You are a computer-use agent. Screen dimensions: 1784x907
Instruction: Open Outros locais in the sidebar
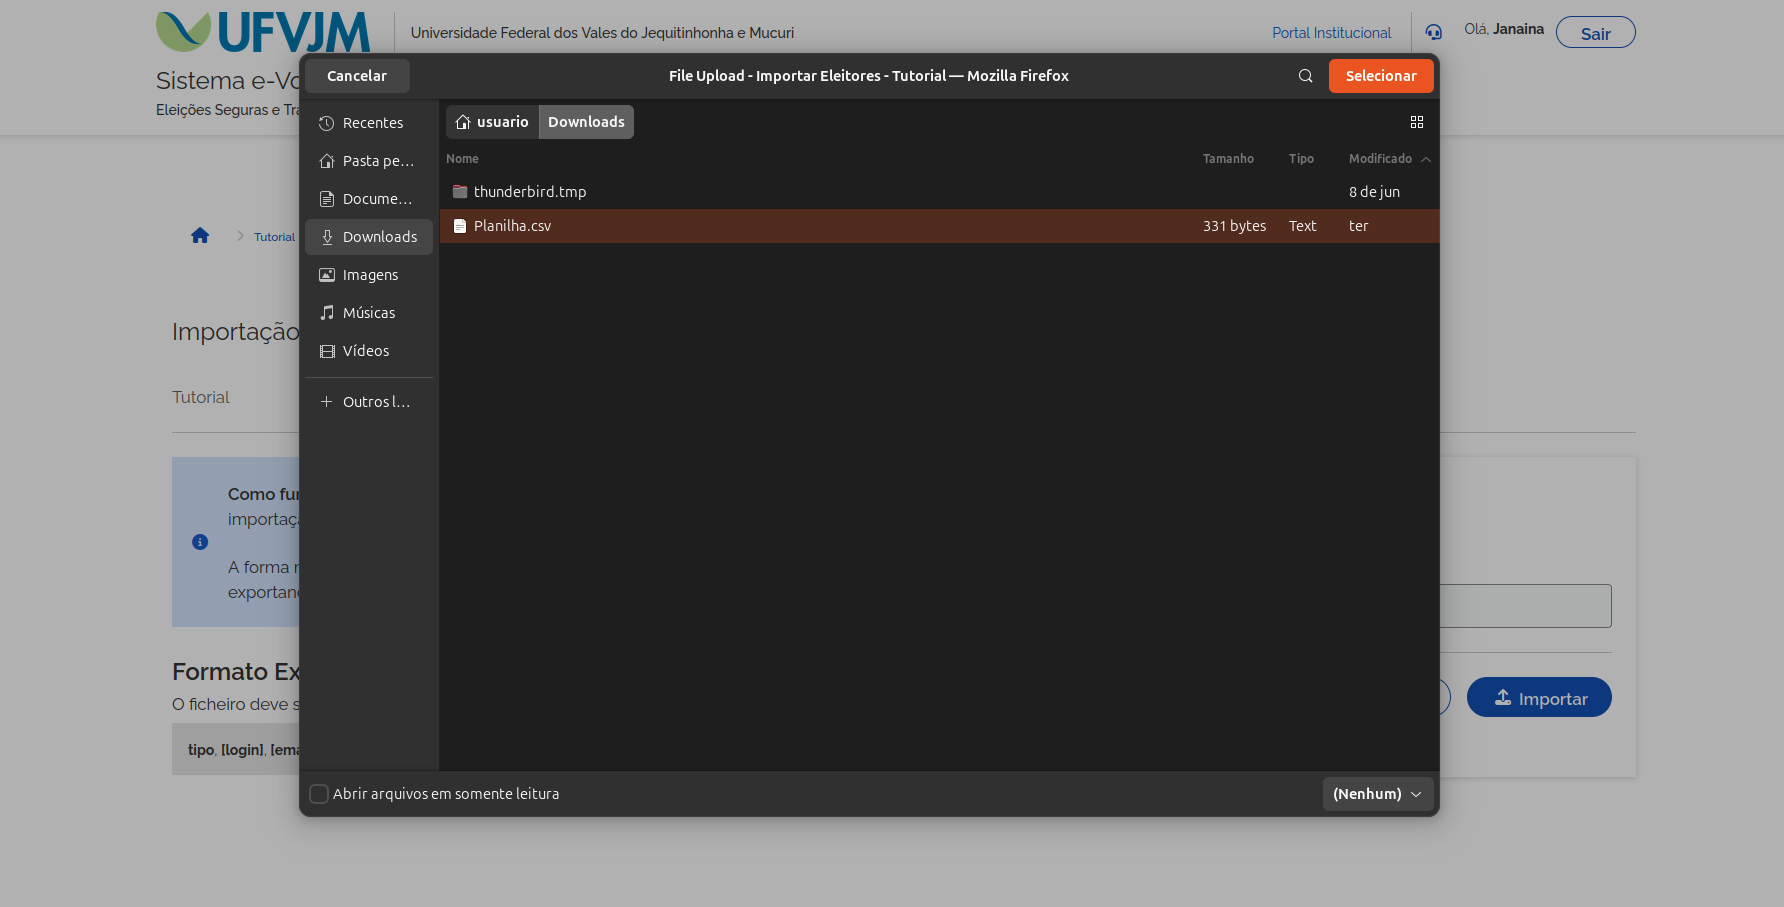pos(369,402)
